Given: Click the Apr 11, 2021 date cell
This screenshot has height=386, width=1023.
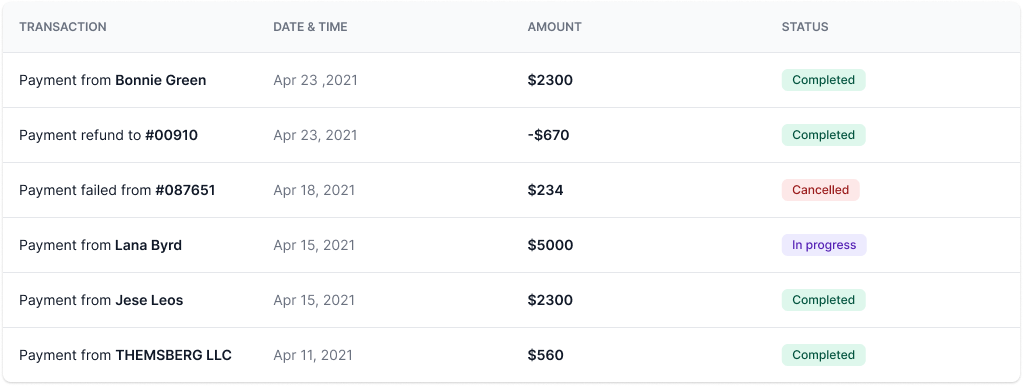Looking at the screenshot, I should [313, 355].
